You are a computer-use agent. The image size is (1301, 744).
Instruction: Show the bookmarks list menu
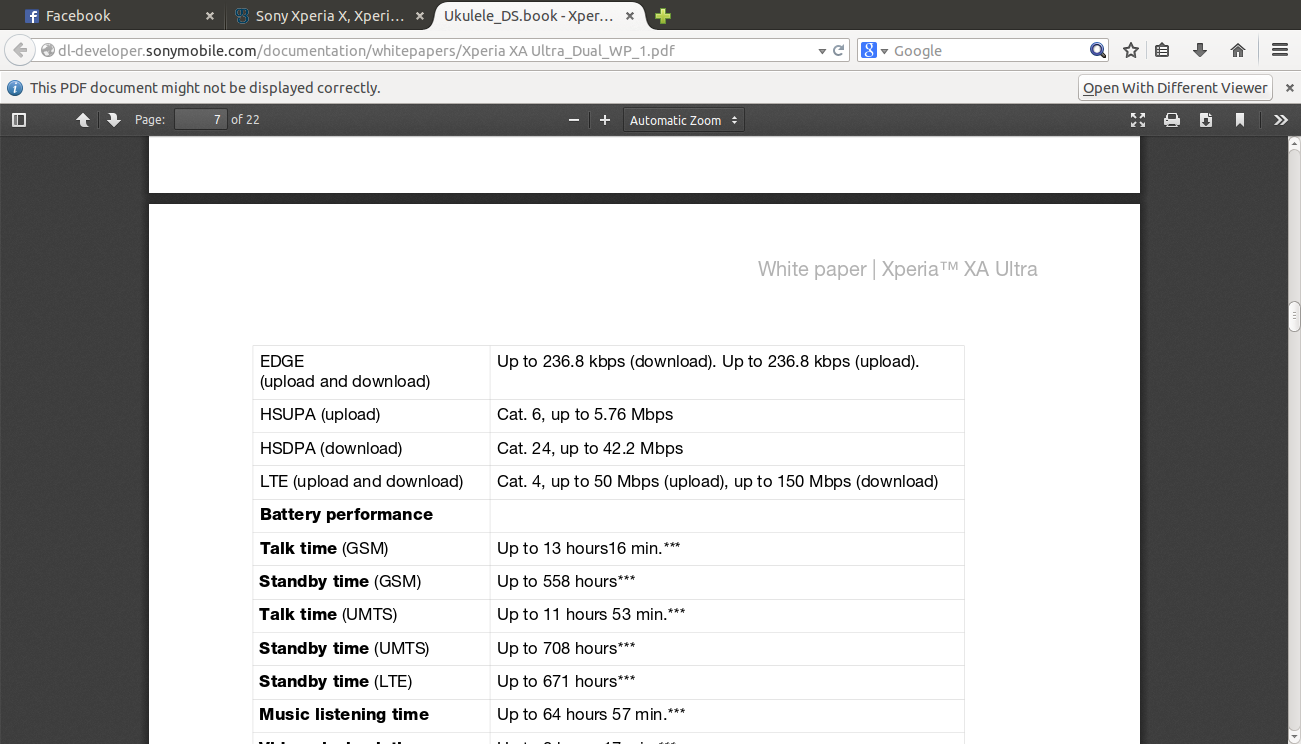[1162, 51]
